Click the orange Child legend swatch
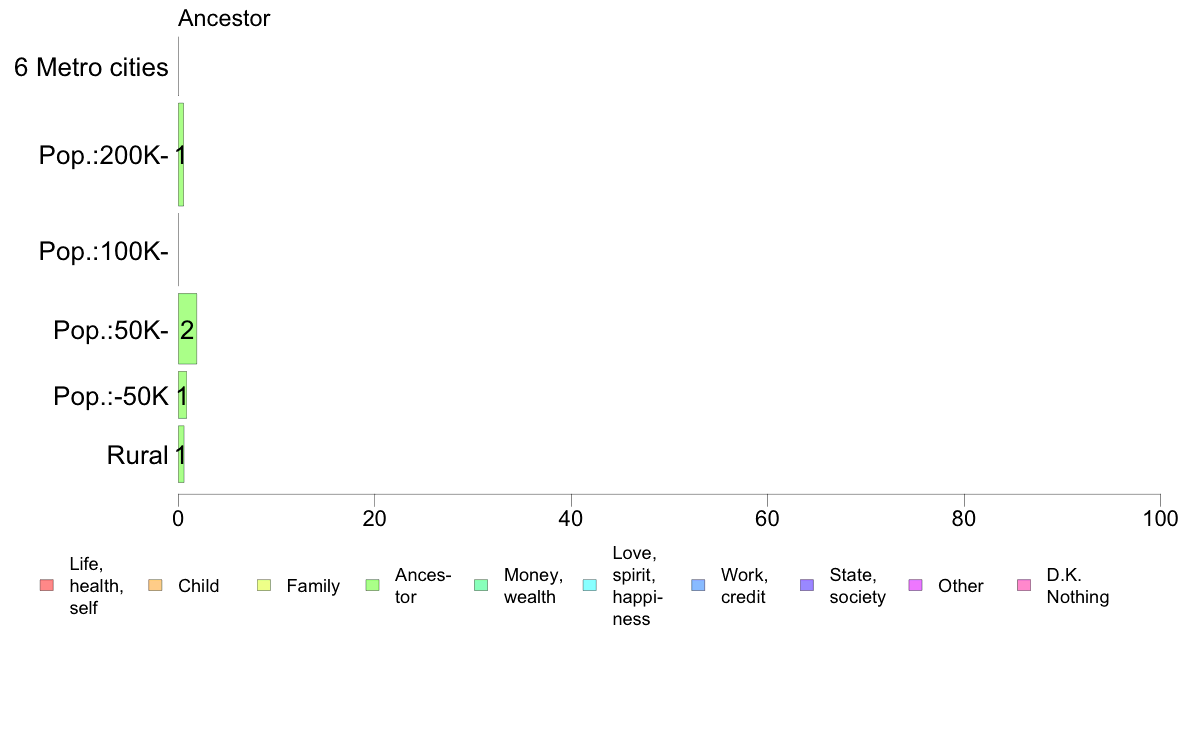 point(155,585)
